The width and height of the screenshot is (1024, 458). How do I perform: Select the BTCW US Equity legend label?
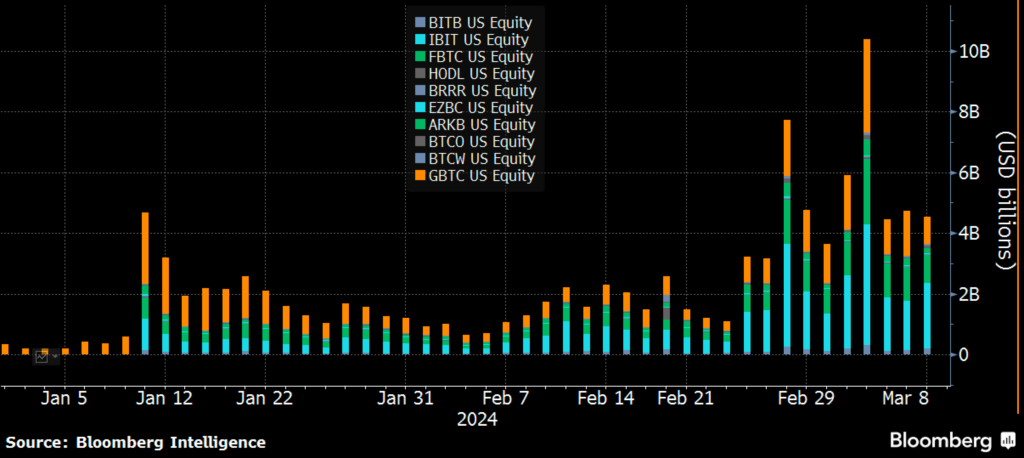[482, 159]
